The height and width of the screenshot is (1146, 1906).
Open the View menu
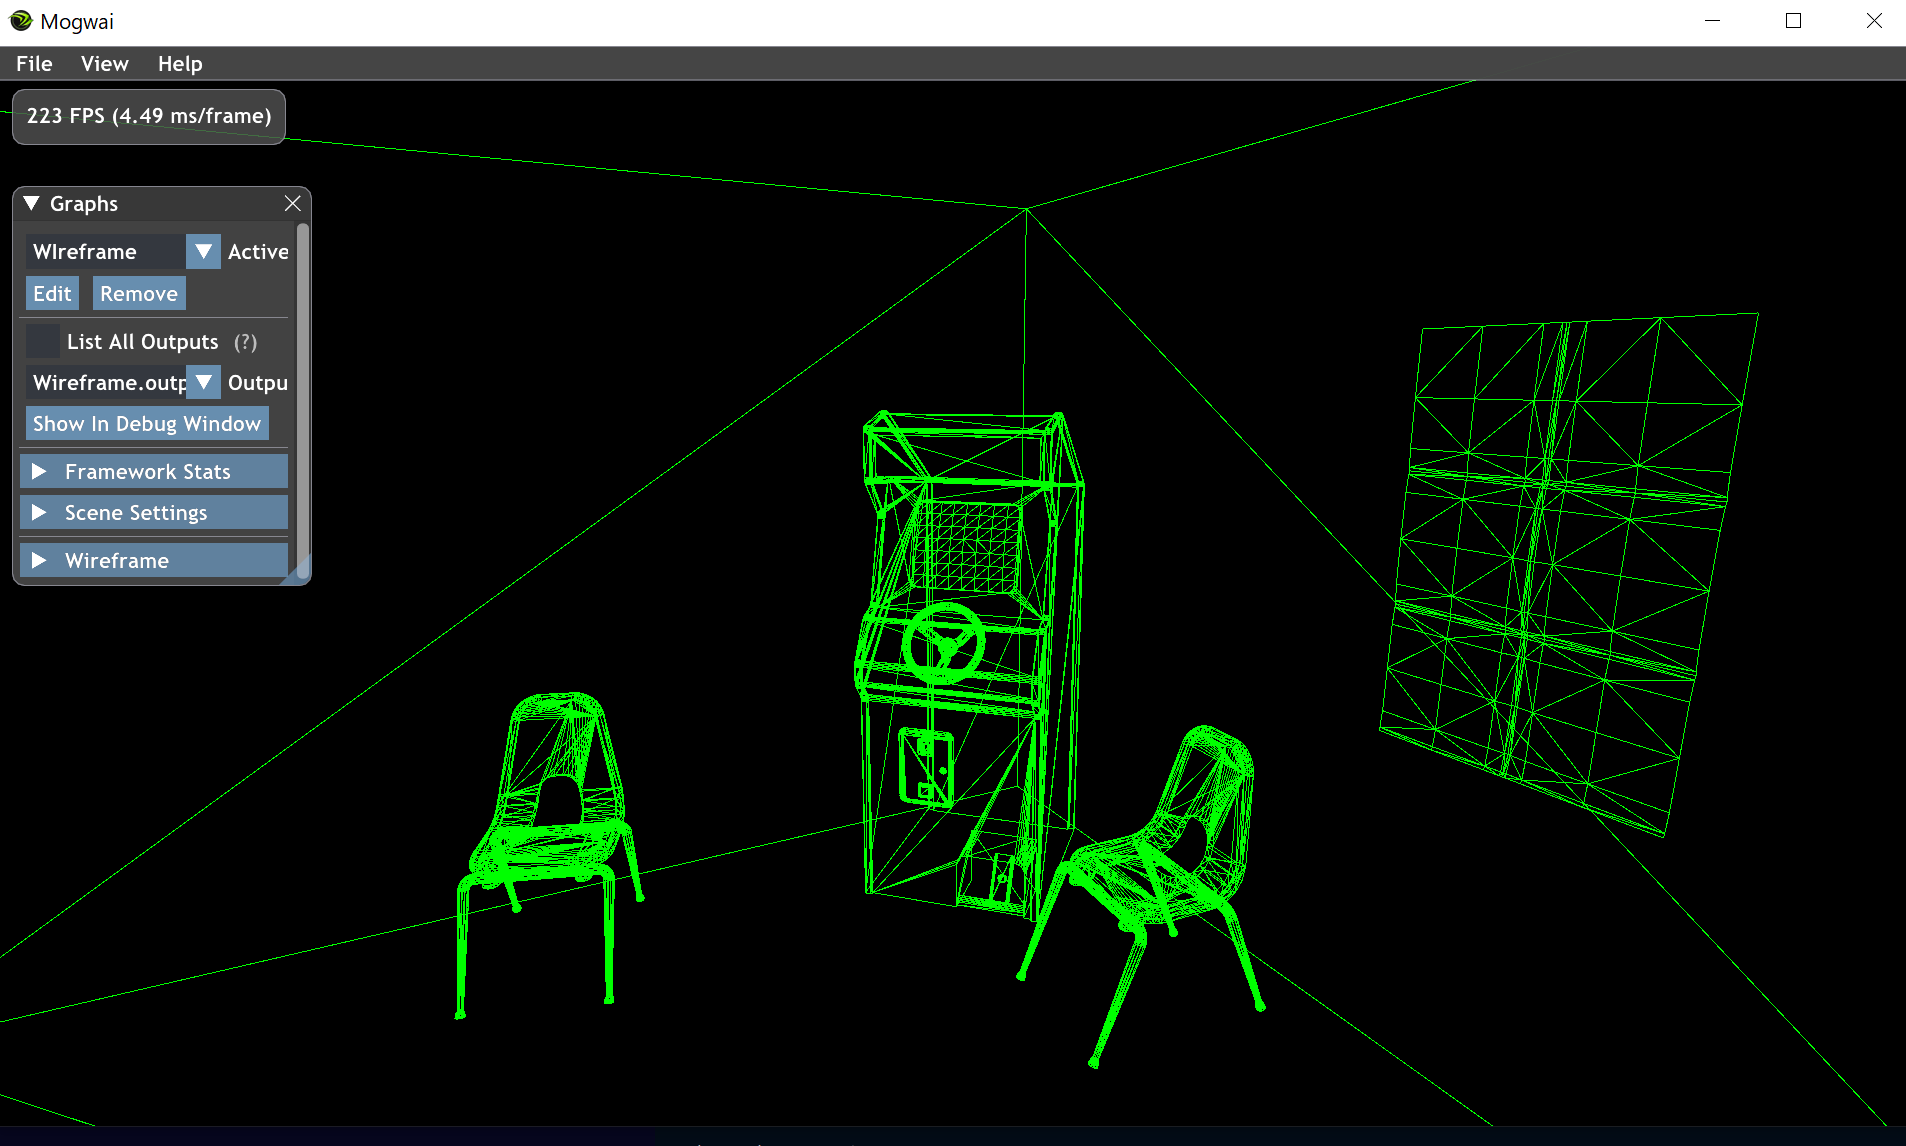[x=104, y=63]
